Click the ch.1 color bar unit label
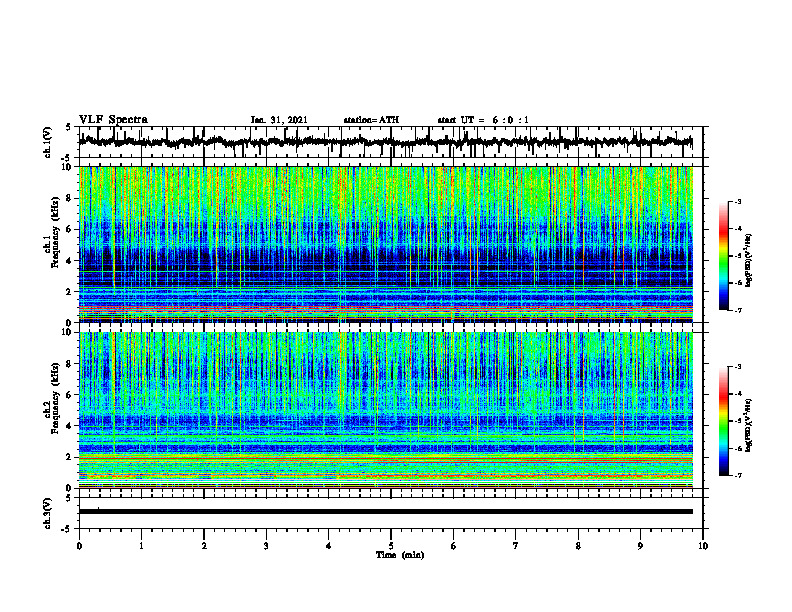Image resolution: width=792 pixels, height=612 pixels. [x=748, y=260]
